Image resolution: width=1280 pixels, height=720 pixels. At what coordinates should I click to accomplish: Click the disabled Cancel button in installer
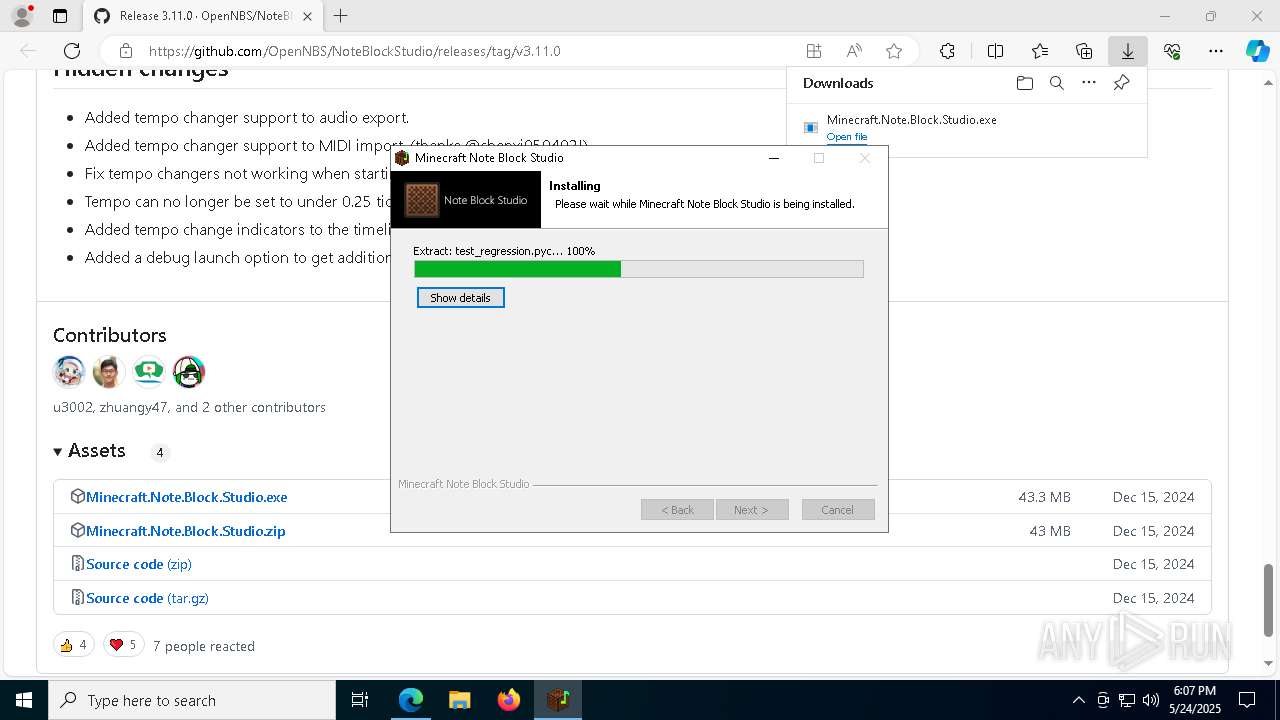pos(838,510)
